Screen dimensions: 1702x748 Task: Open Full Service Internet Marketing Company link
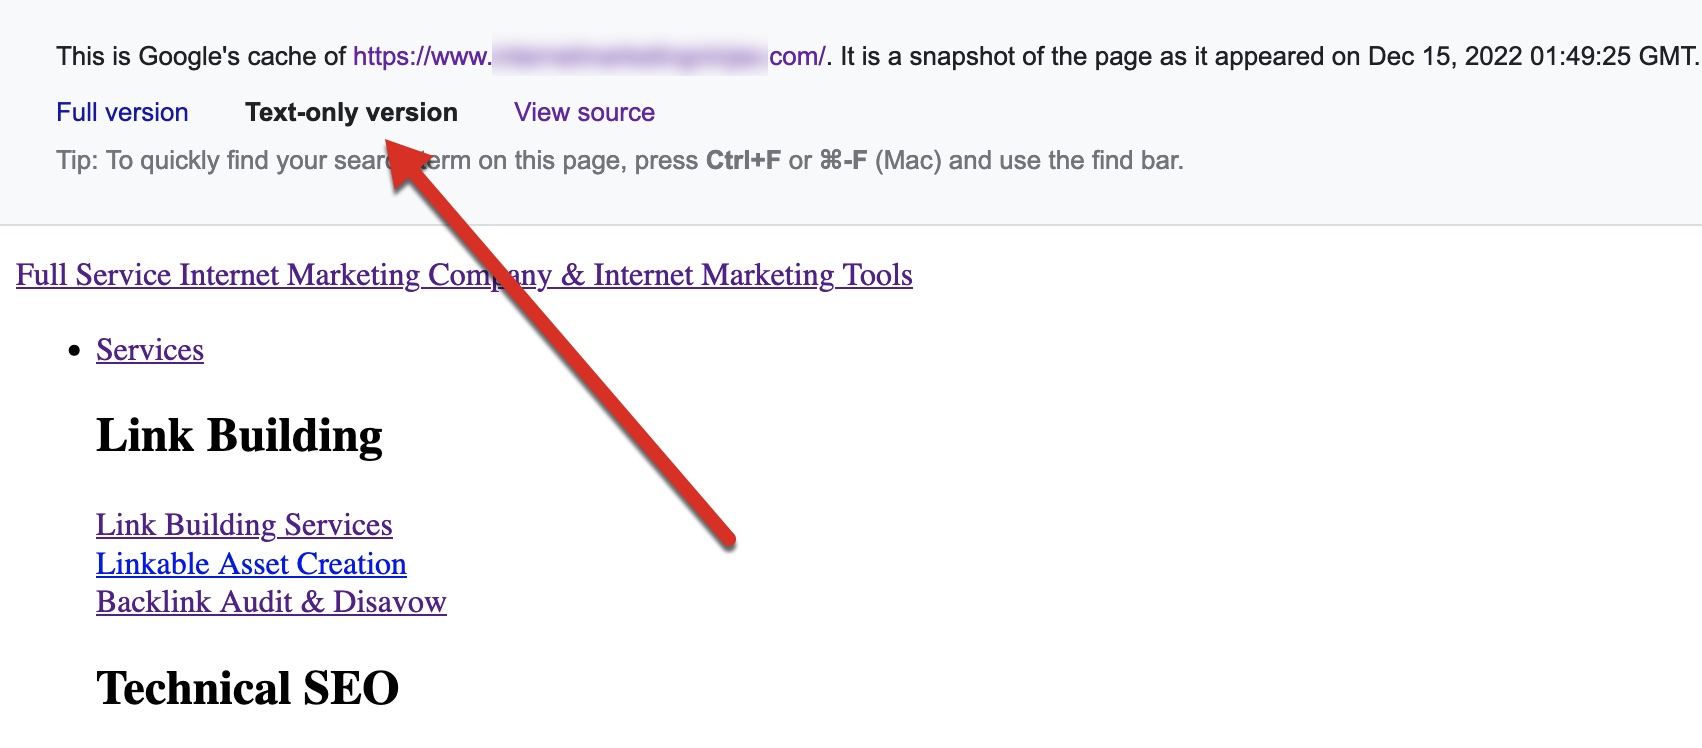(464, 275)
